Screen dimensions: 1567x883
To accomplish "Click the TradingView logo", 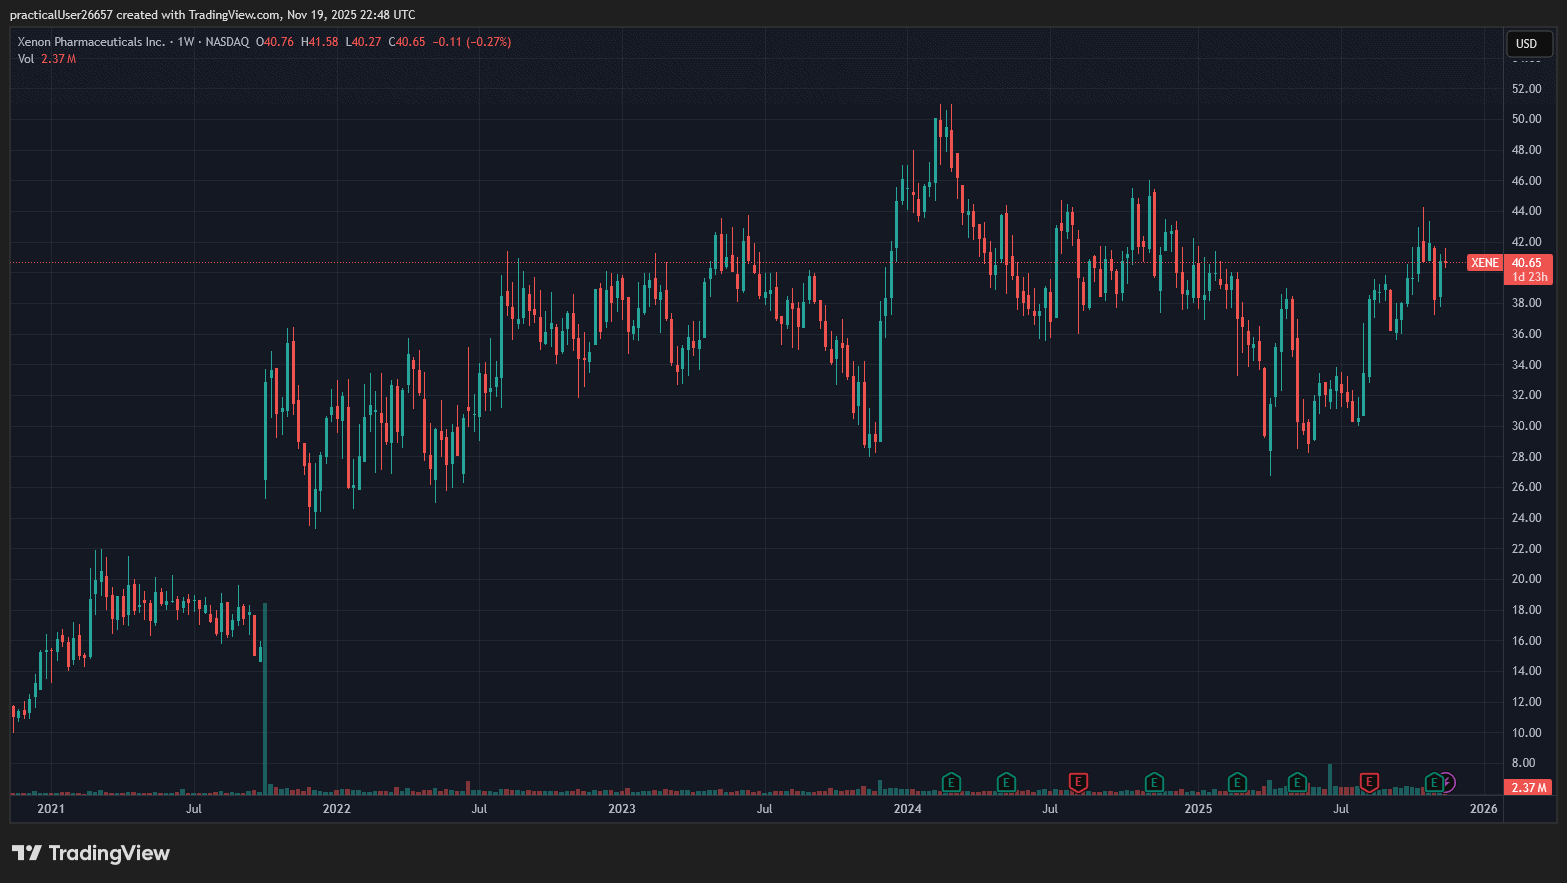I will [x=91, y=853].
